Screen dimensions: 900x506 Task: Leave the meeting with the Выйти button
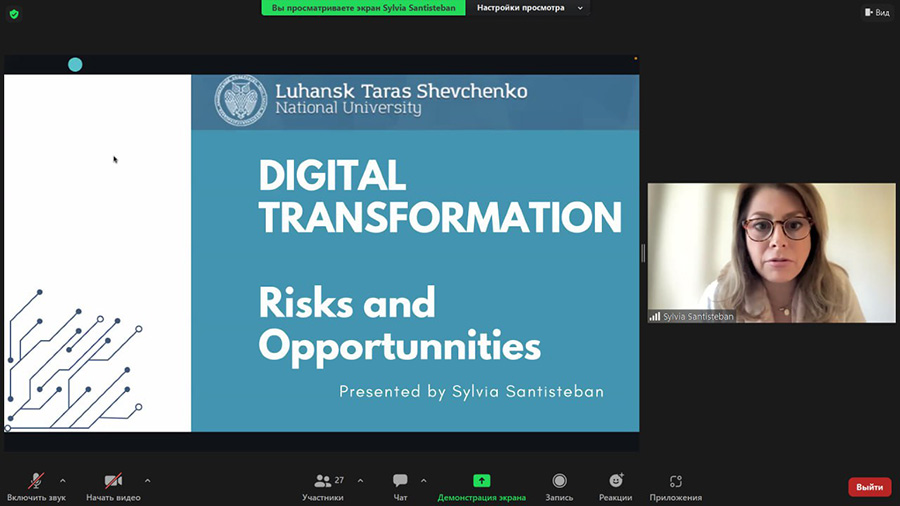coord(870,487)
